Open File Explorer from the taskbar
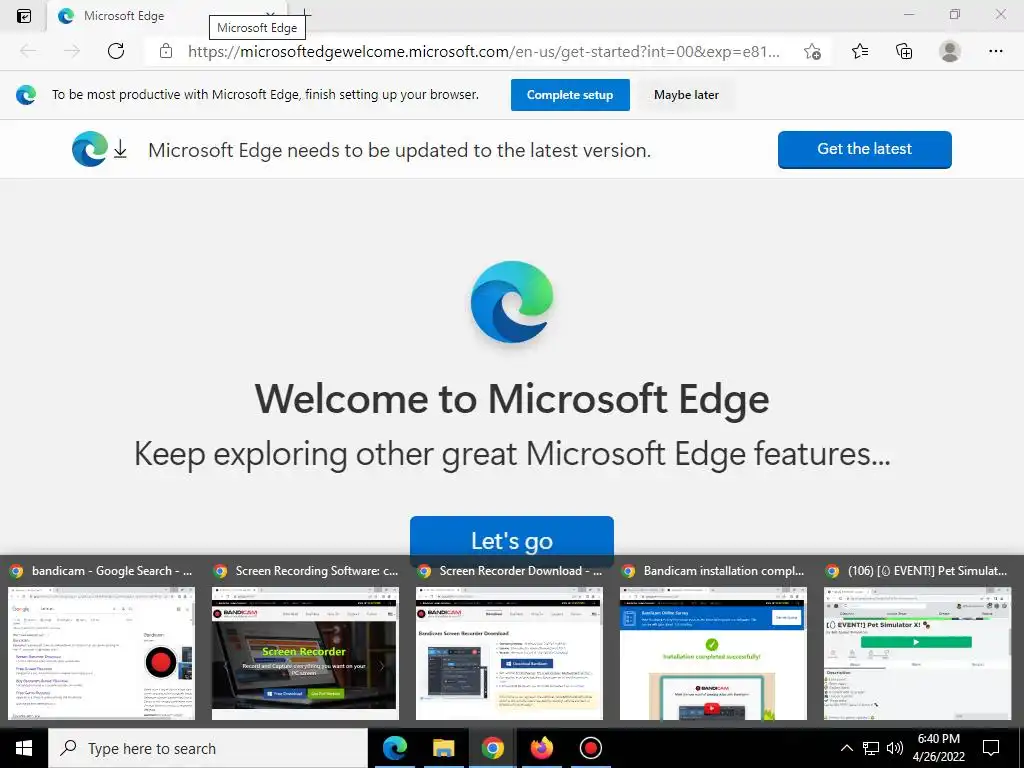The image size is (1024, 768). (443, 748)
